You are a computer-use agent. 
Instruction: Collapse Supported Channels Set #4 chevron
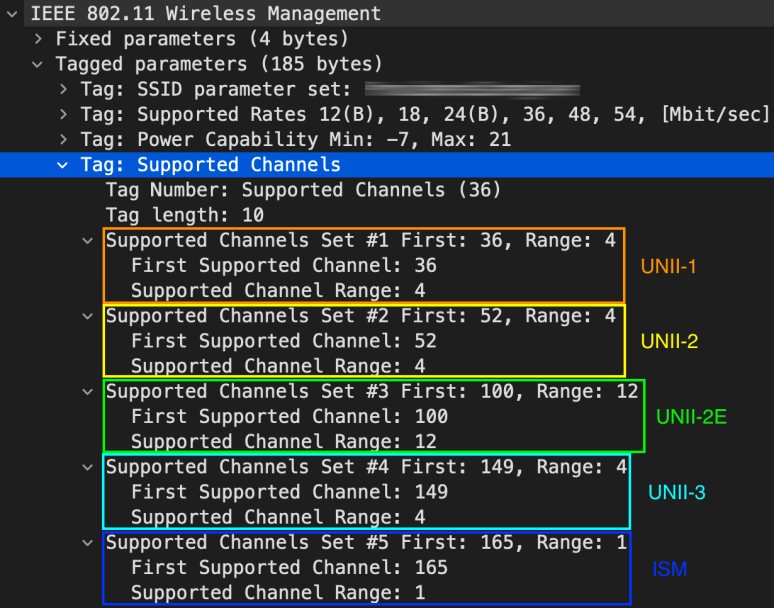pos(88,467)
